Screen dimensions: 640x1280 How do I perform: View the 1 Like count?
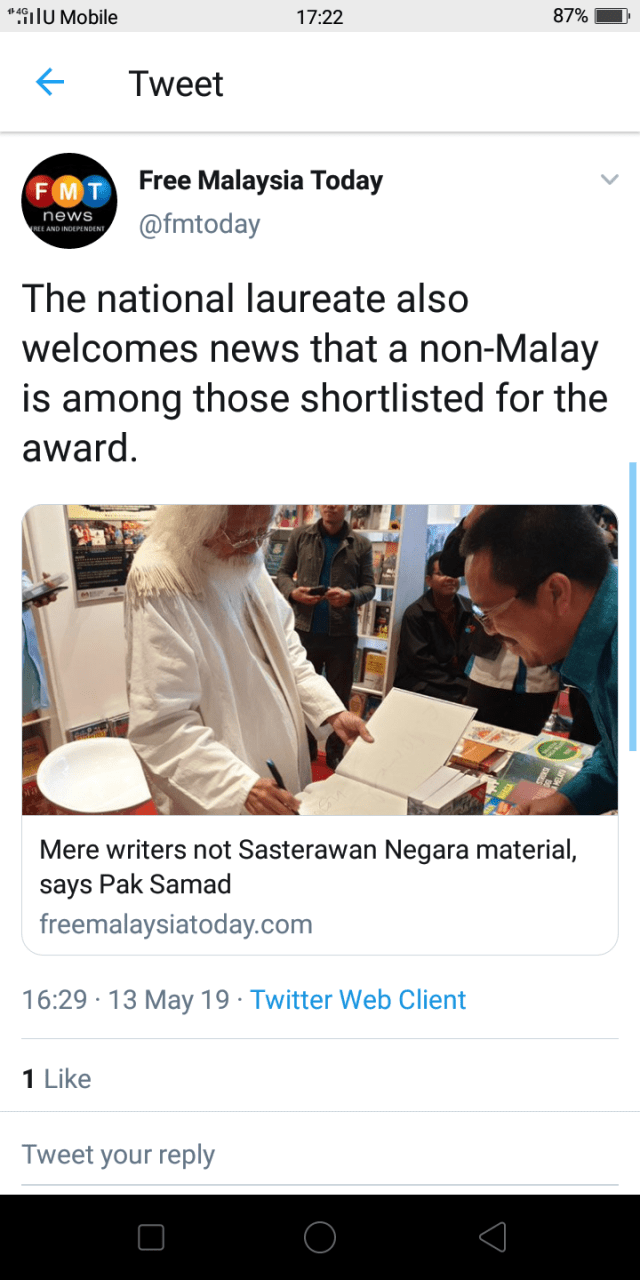pyautogui.click(x=57, y=1079)
